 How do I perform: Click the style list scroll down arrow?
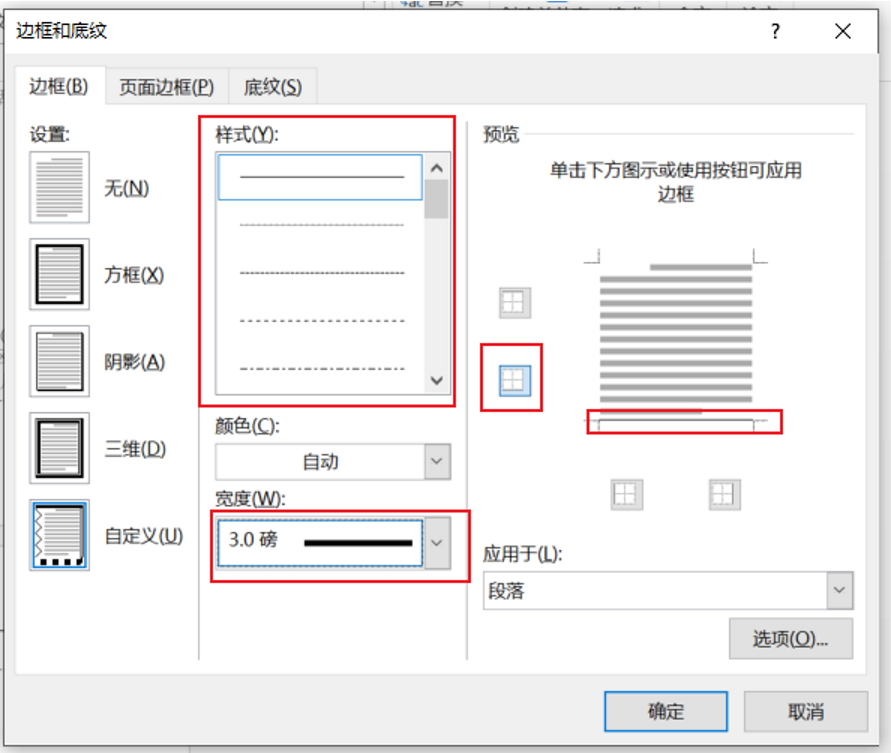click(436, 380)
